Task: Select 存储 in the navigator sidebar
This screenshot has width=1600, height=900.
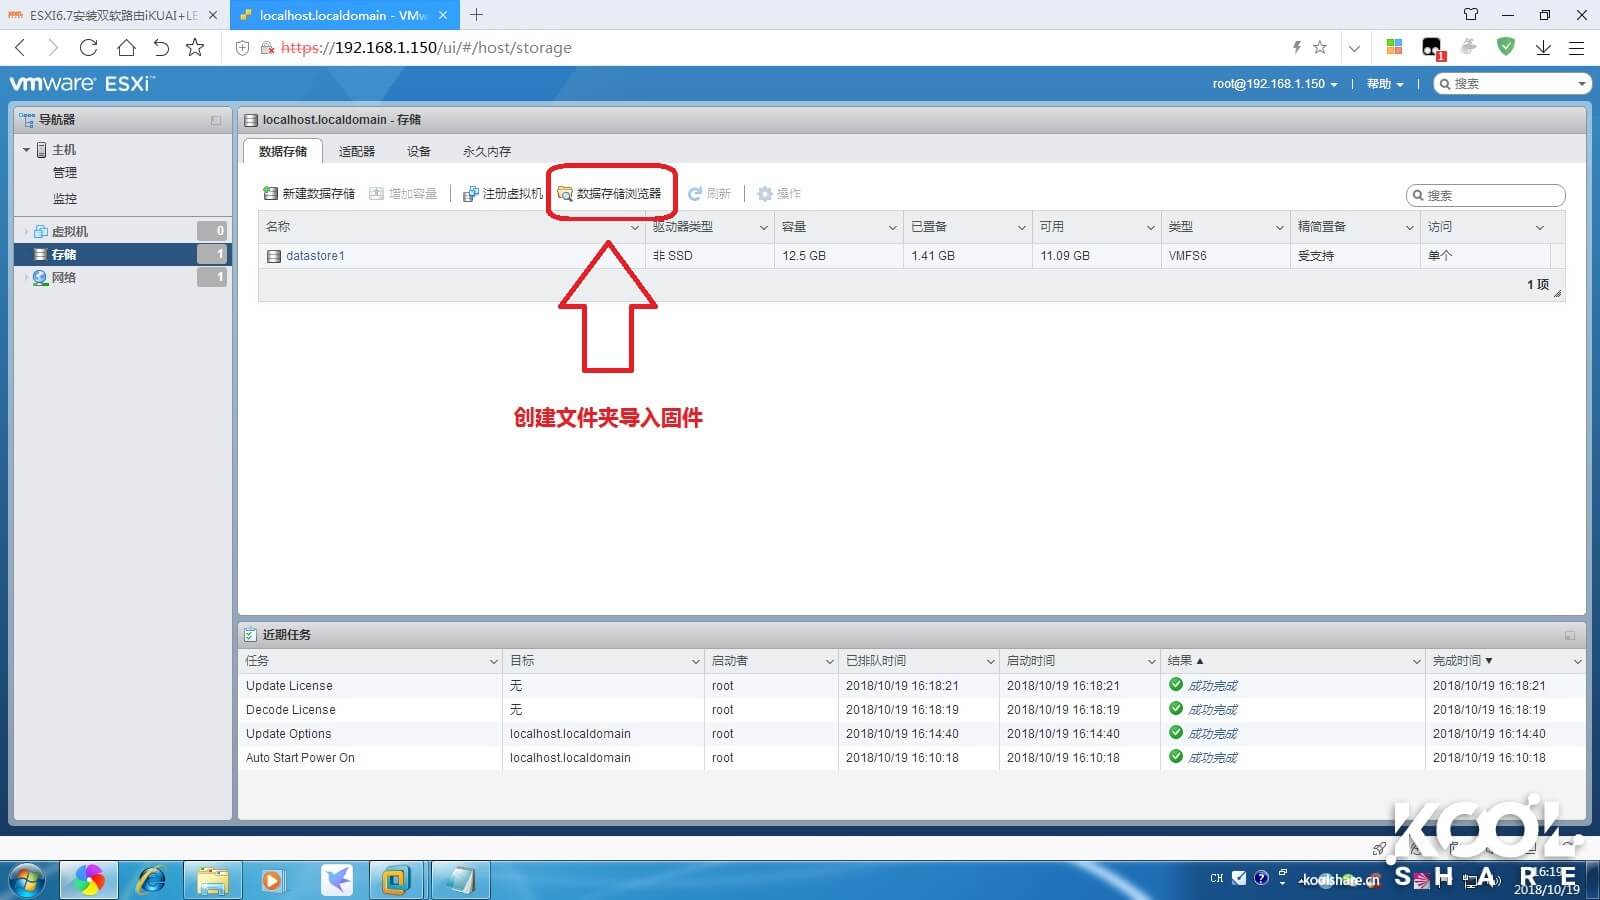Action: (62, 254)
